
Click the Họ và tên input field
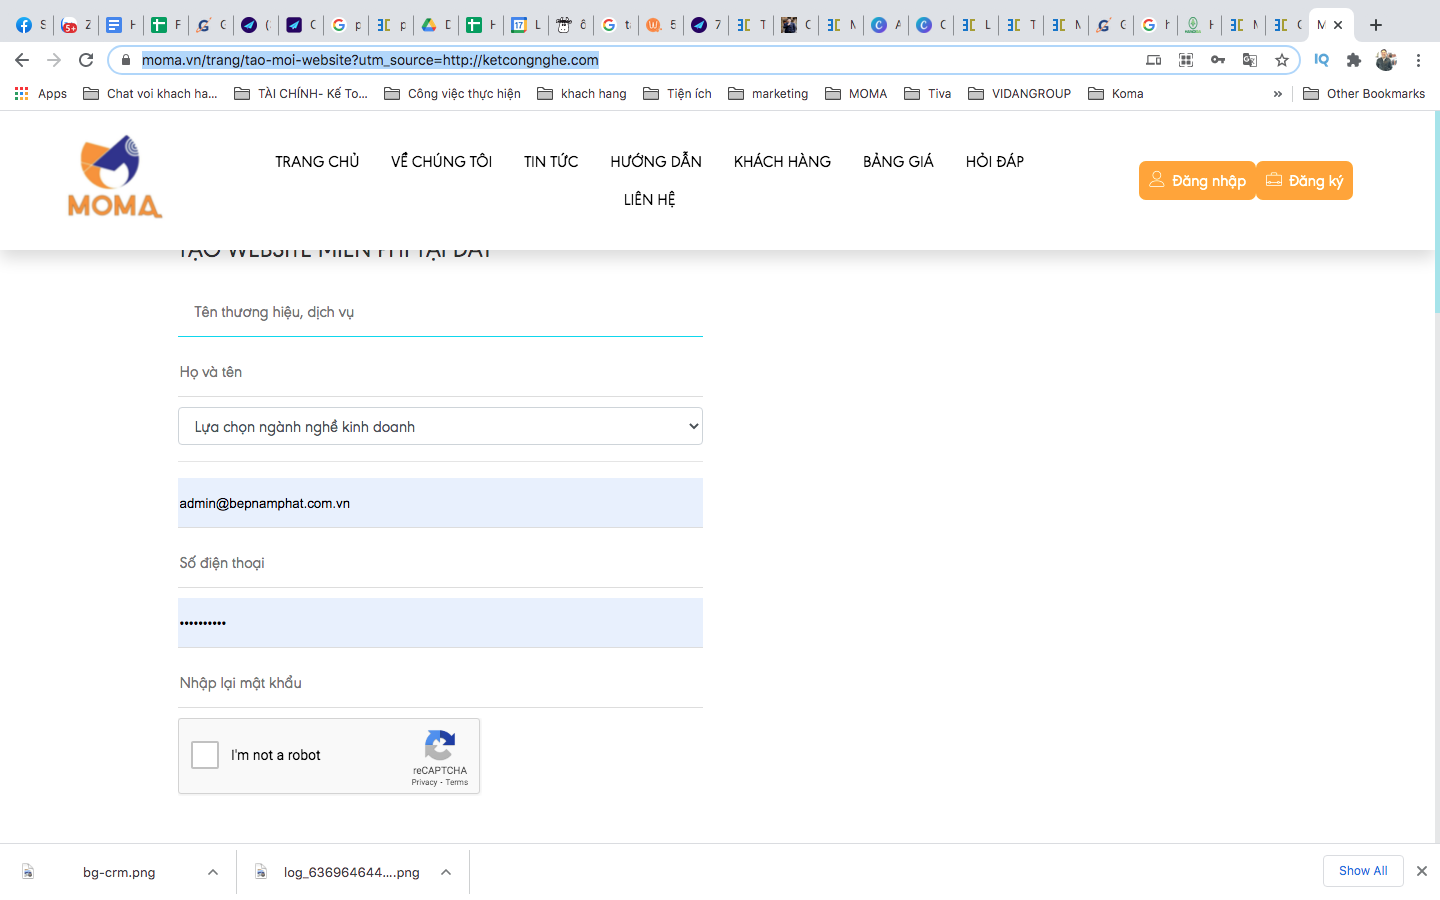(440, 372)
